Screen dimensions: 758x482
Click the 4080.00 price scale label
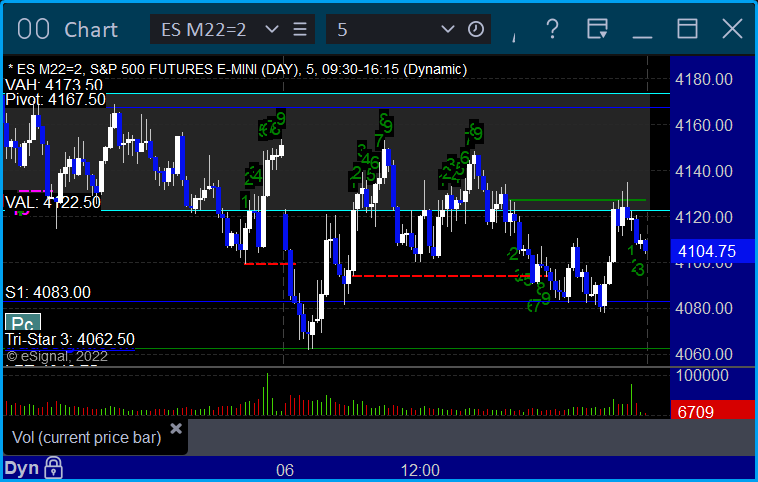click(704, 308)
